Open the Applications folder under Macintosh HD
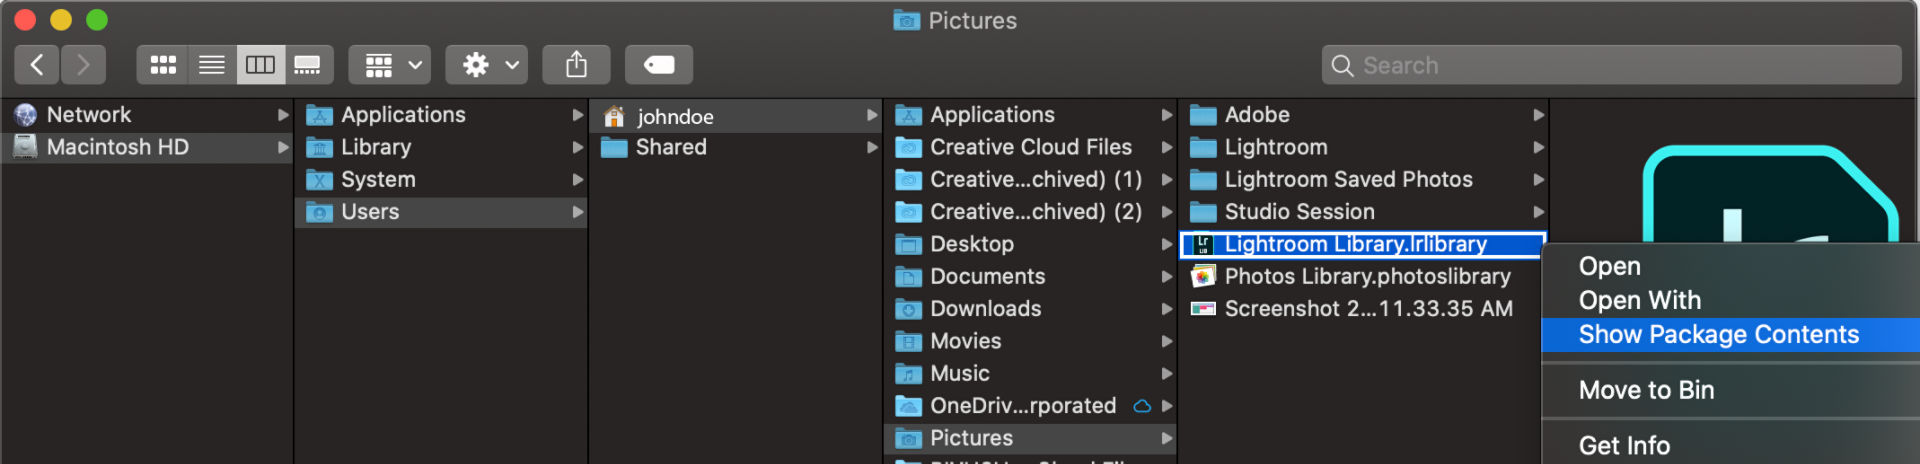 [441, 115]
